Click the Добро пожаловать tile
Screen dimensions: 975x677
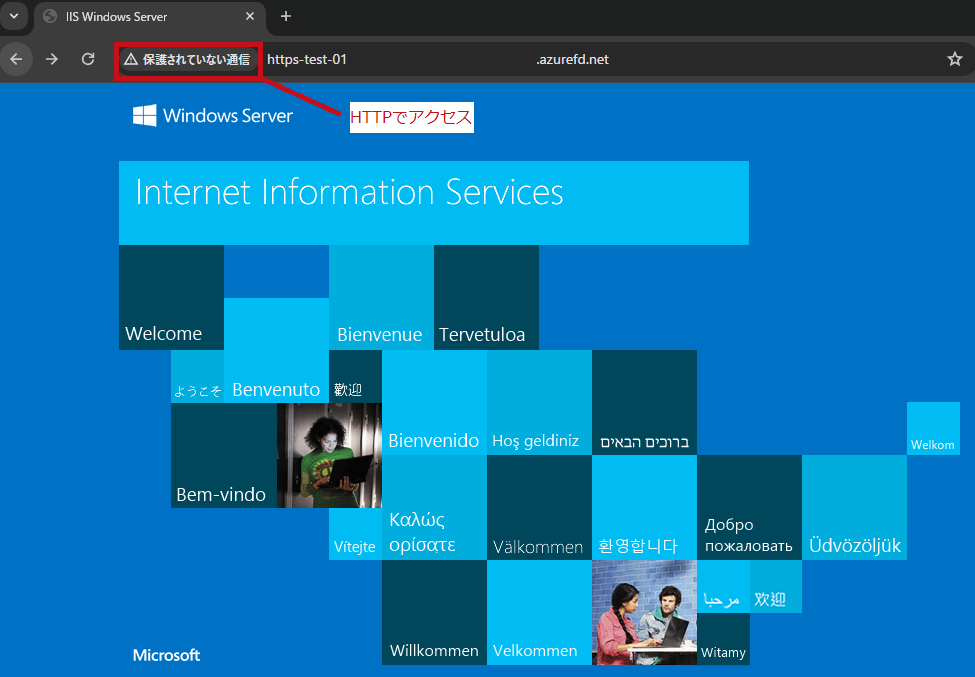coord(749,507)
